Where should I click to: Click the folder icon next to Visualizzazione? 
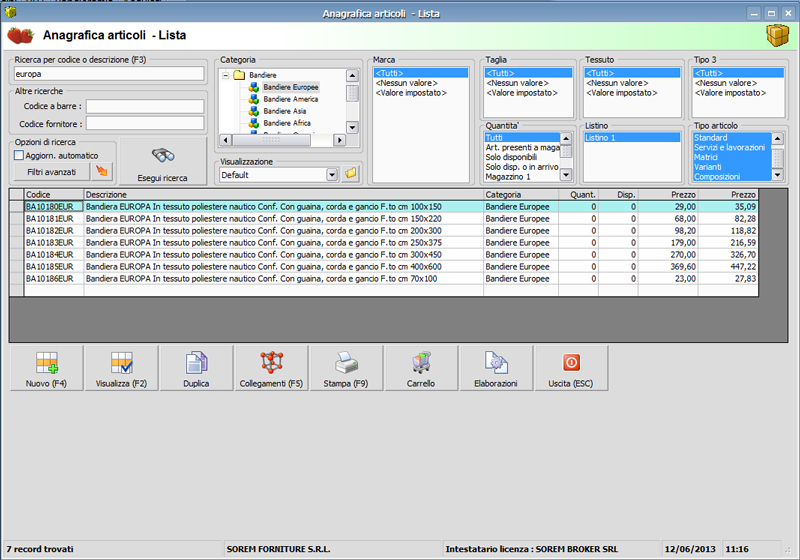[x=351, y=174]
